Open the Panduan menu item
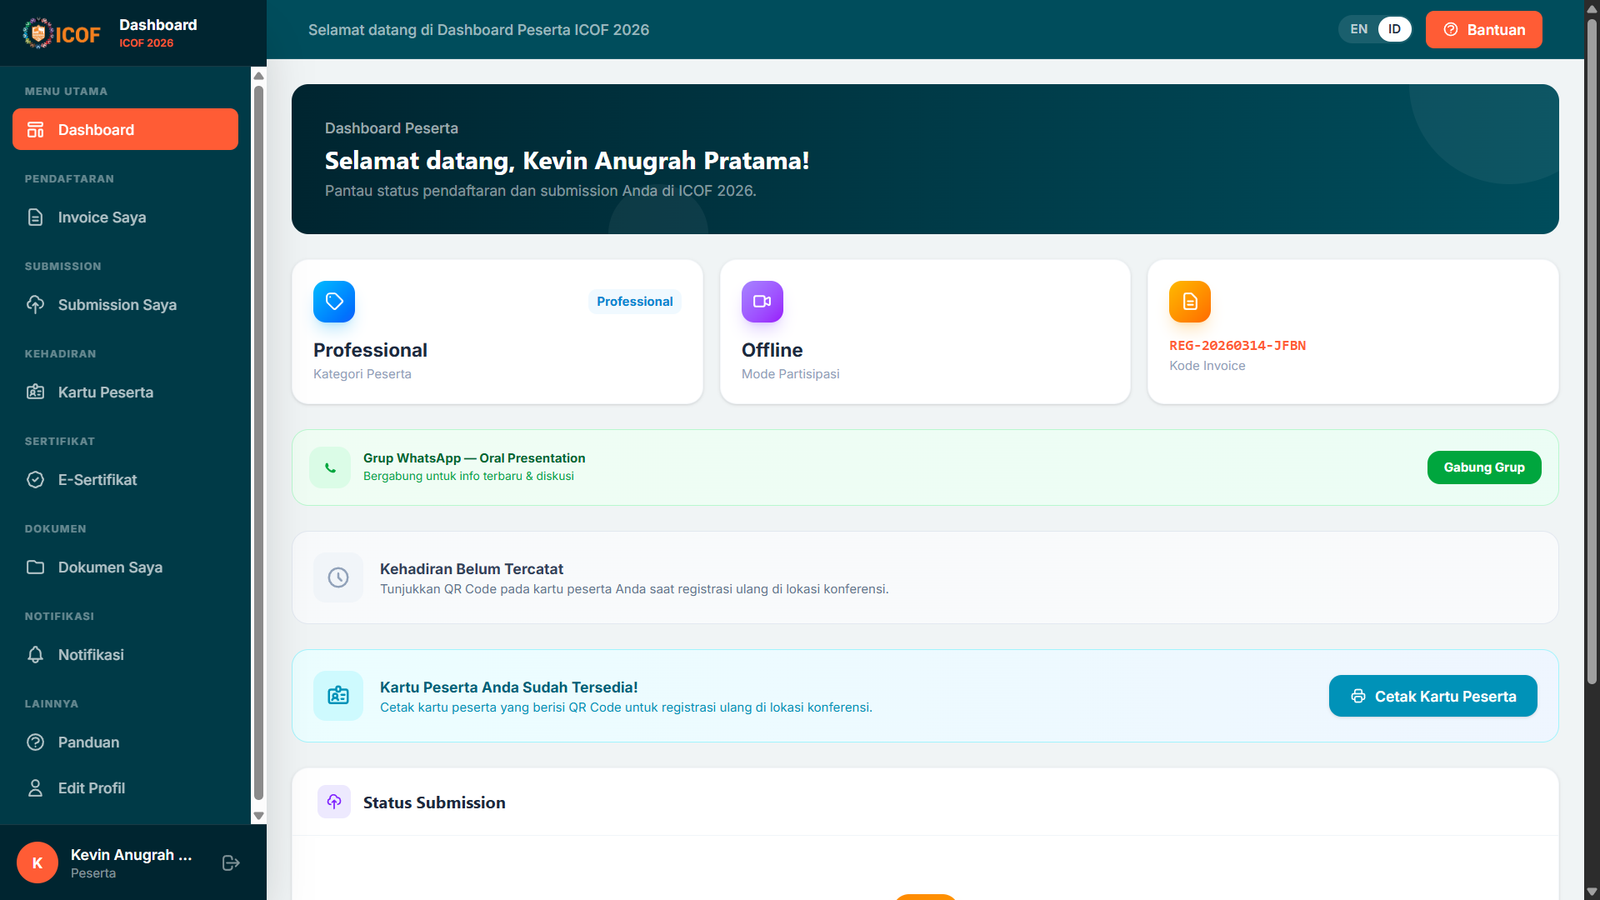1600x900 pixels. click(x=86, y=742)
